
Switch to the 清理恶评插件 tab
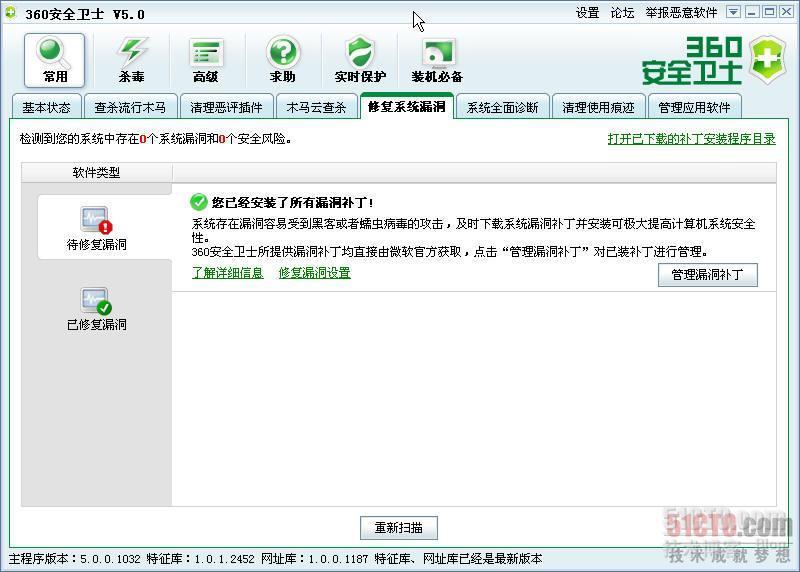(226, 107)
